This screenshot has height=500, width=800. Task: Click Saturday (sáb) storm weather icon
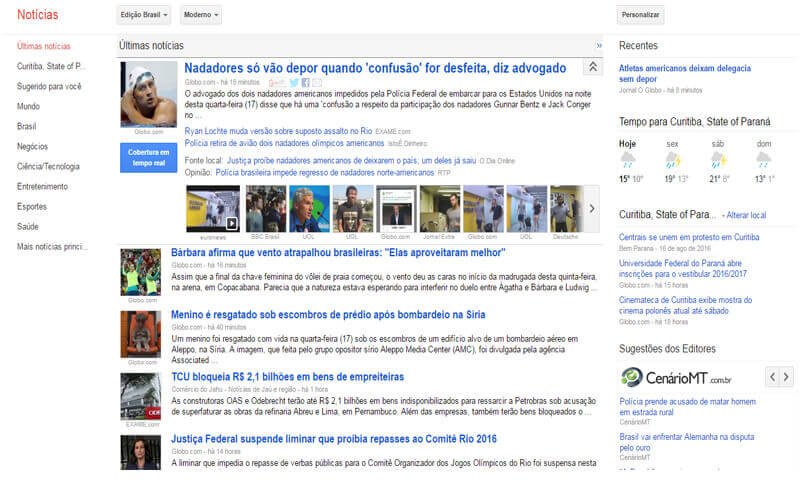click(x=718, y=160)
